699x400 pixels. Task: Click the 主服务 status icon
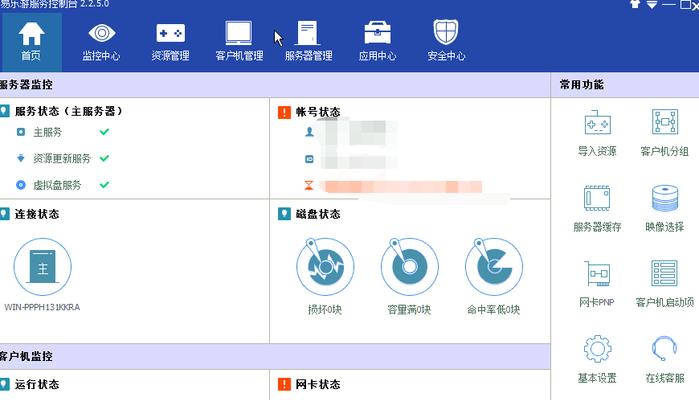coord(21,132)
